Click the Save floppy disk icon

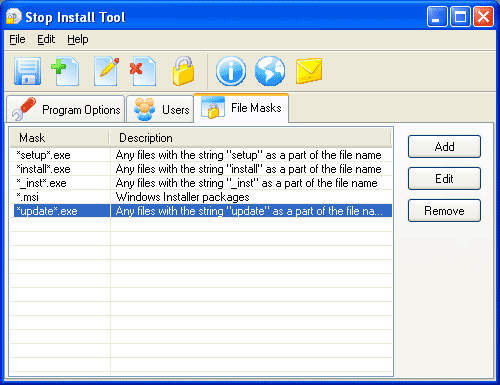tap(27, 71)
